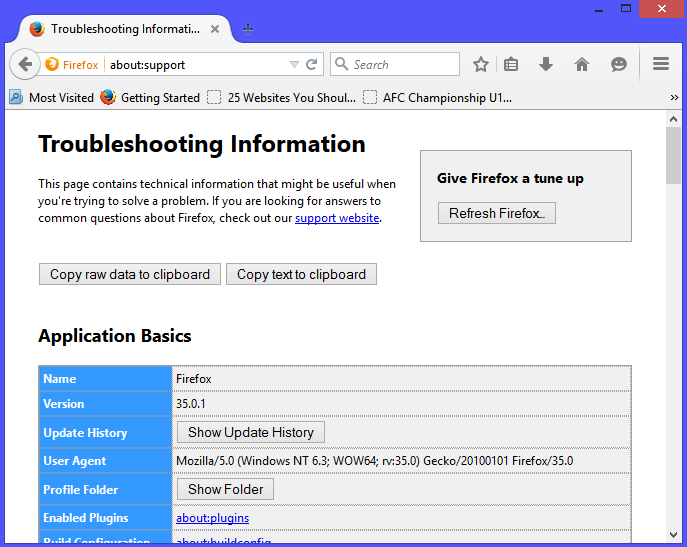687x547 pixels.
Task: Show more bookmarks via chevron overflow
Action: pyautogui.click(x=674, y=98)
